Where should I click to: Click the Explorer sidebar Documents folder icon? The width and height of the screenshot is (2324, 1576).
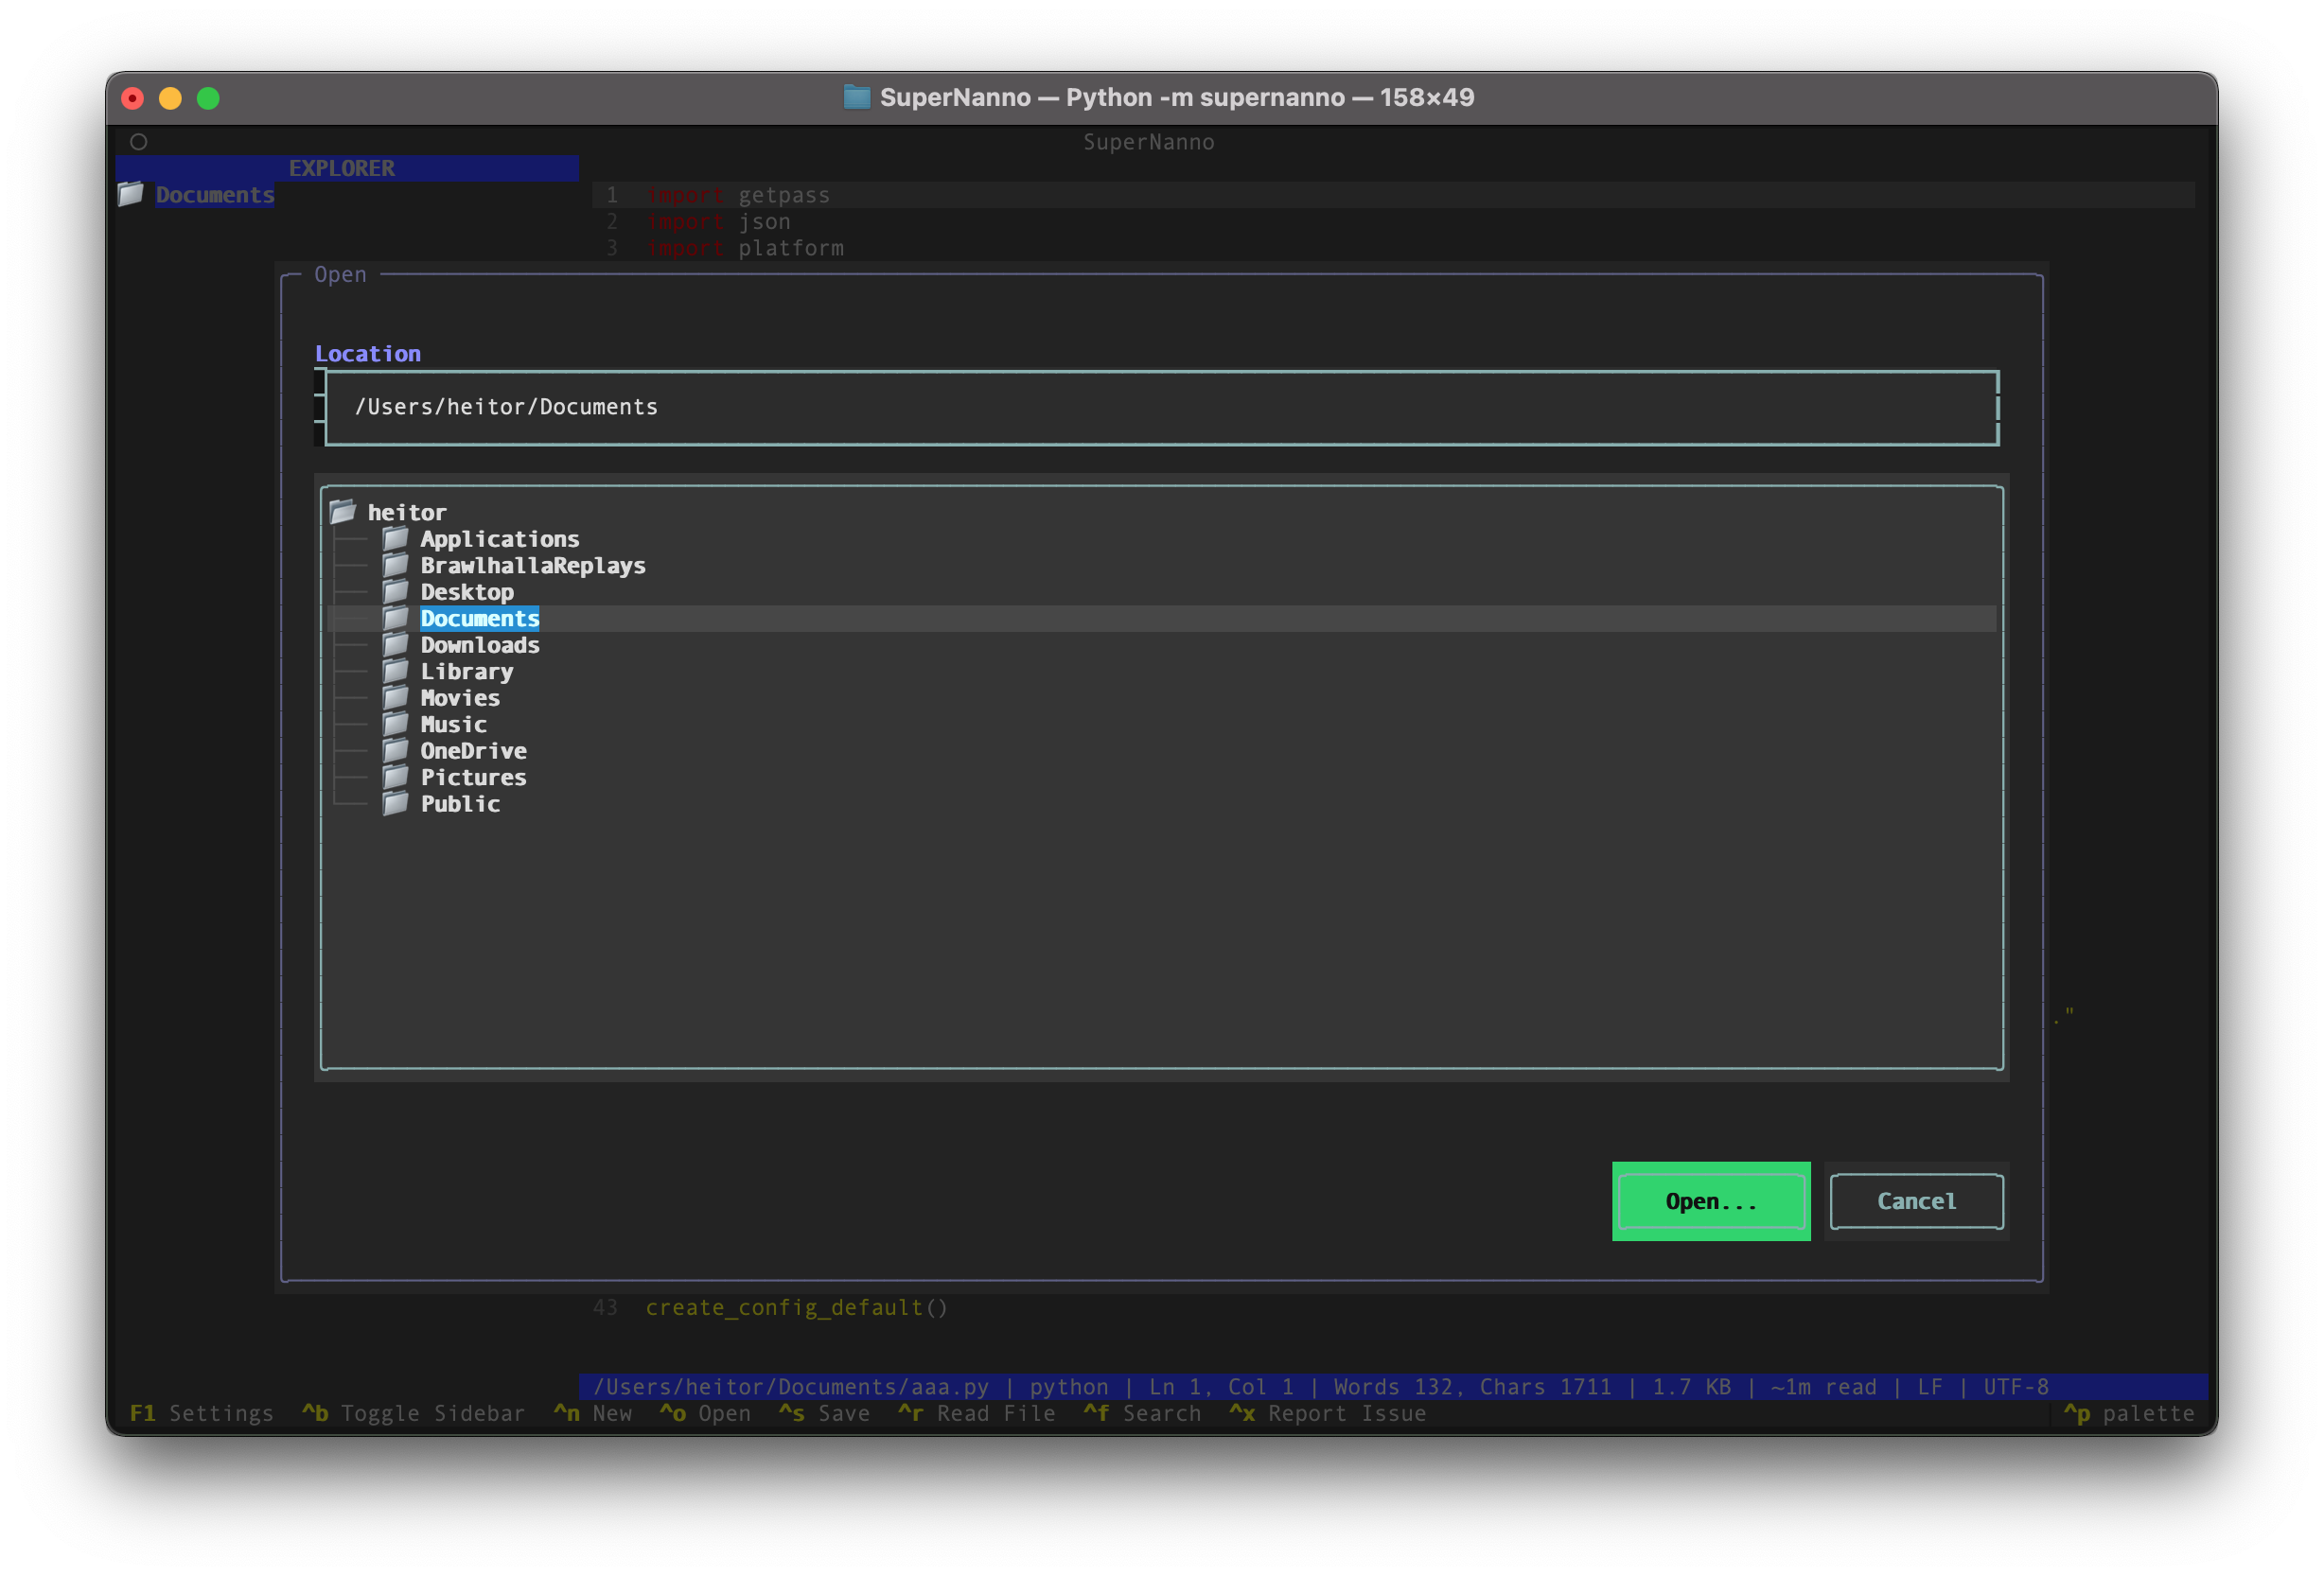(x=131, y=194)
